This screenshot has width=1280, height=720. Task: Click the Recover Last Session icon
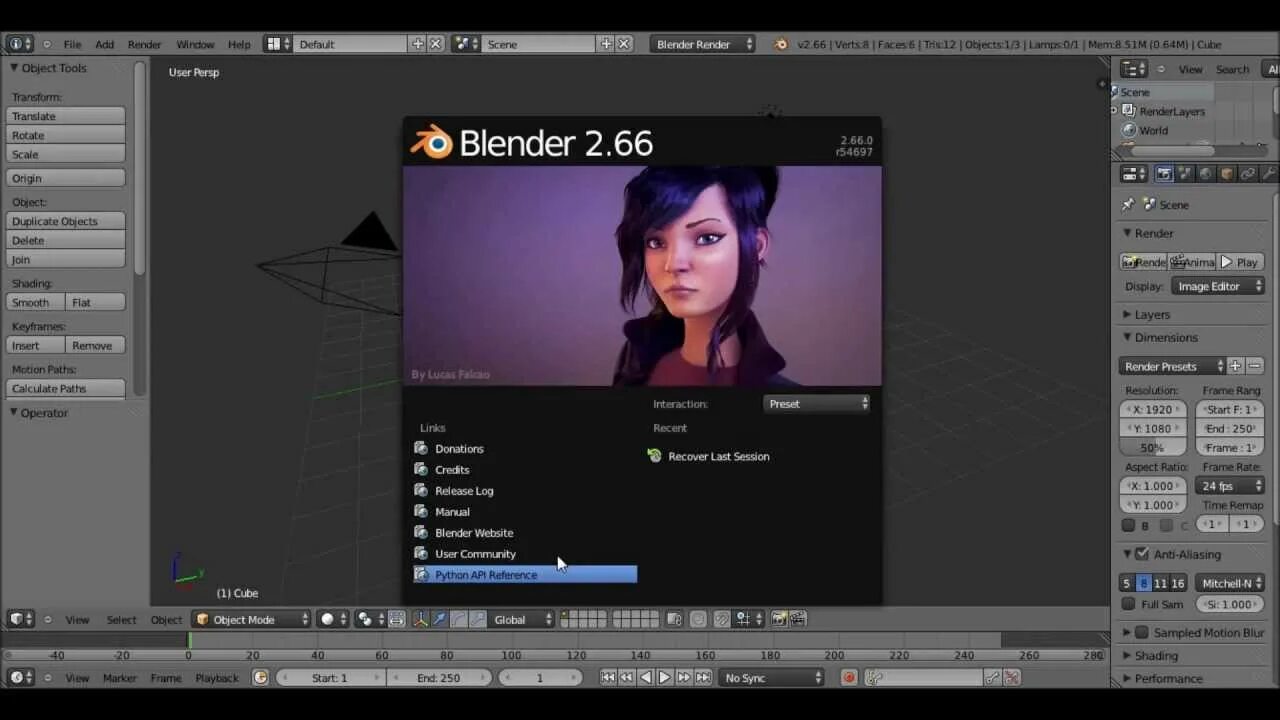(x=655, y=456)
